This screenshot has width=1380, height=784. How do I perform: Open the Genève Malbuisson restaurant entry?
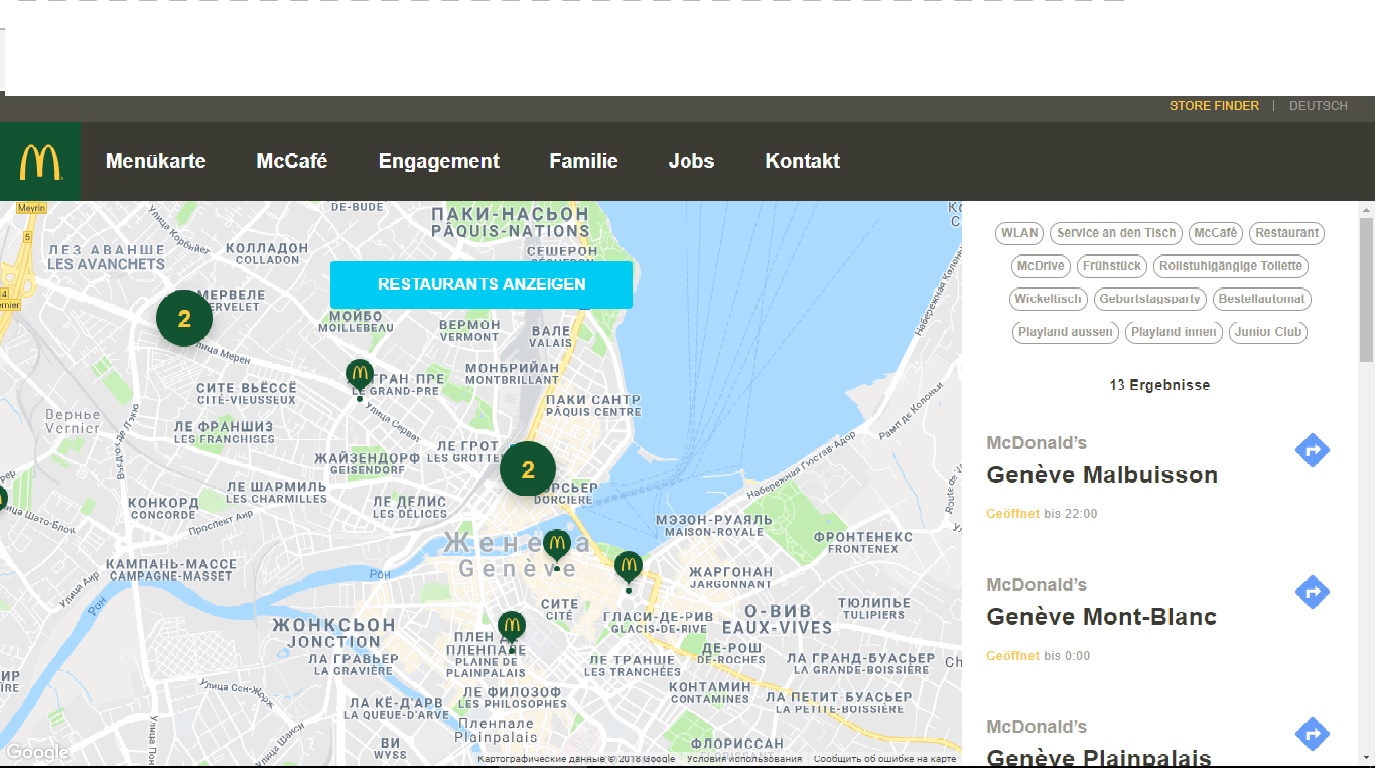pyautogui.click(x=1102, y=475)
